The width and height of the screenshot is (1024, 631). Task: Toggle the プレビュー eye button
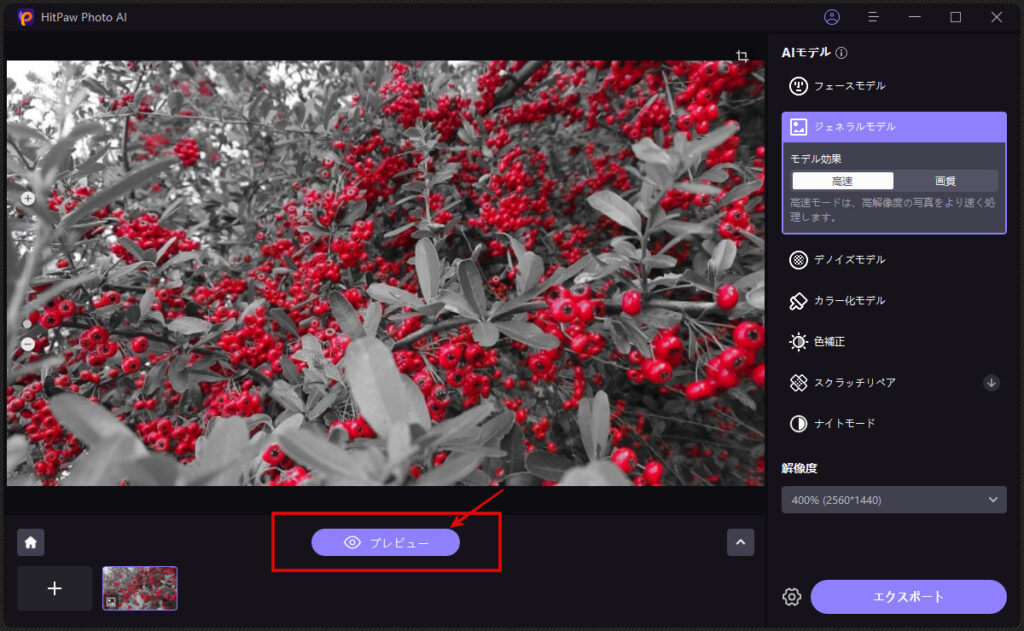coord(385,542)
